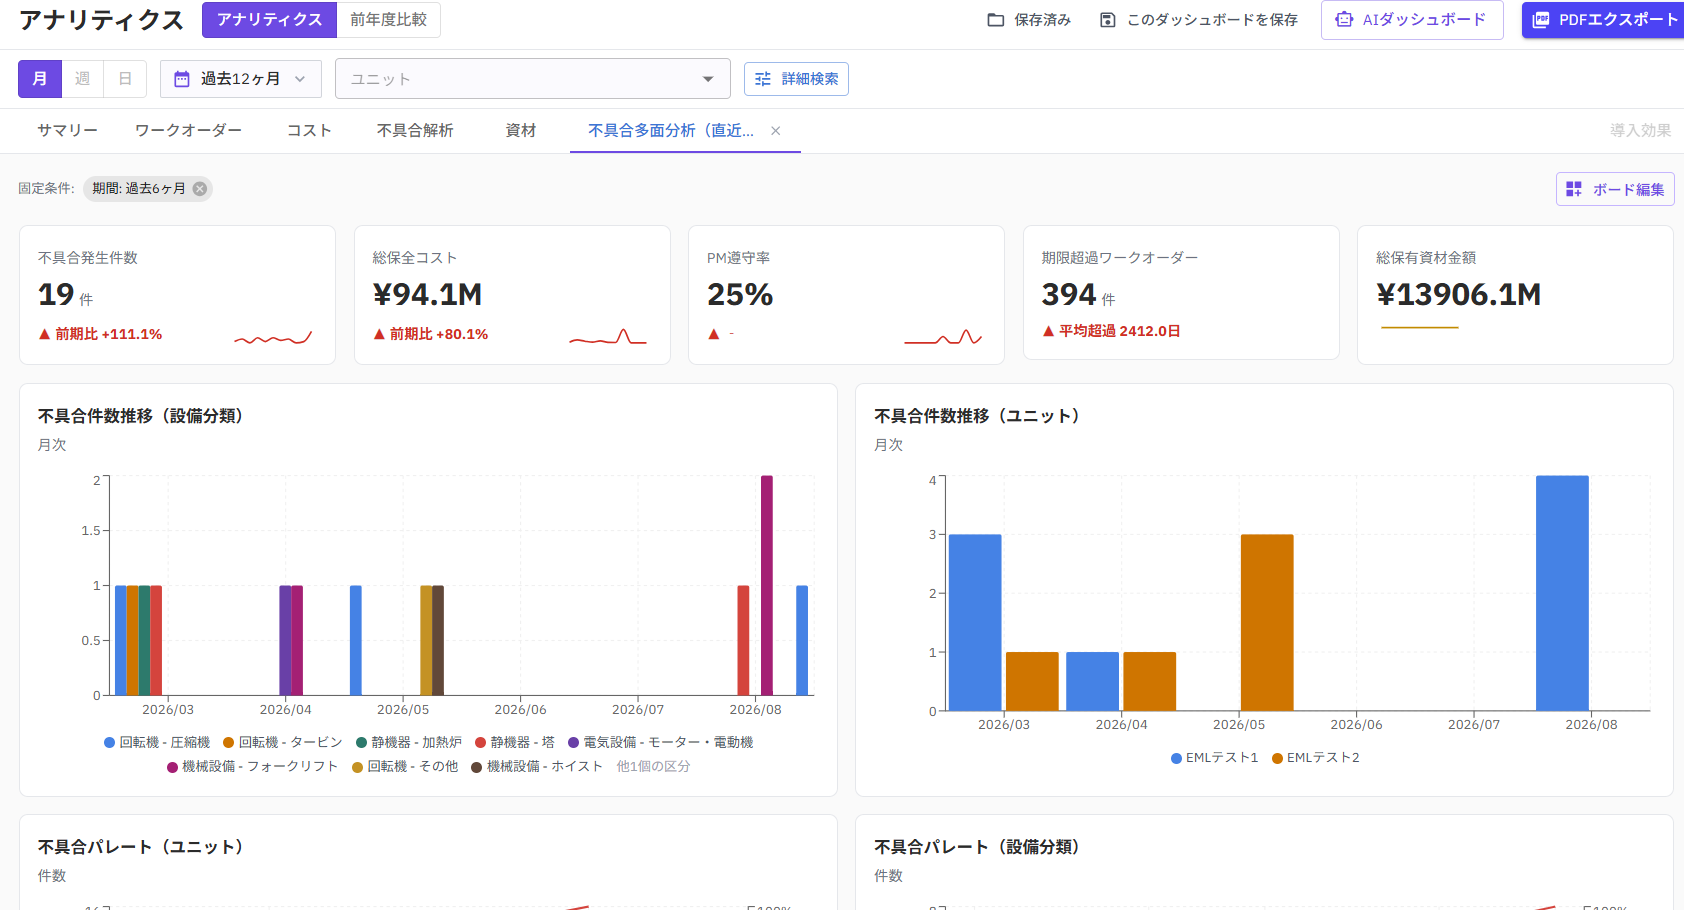Toggle legend 機械設備 - ホイスト series
Viewport: 1684px width, 910px height.
[x=537, y=766]
